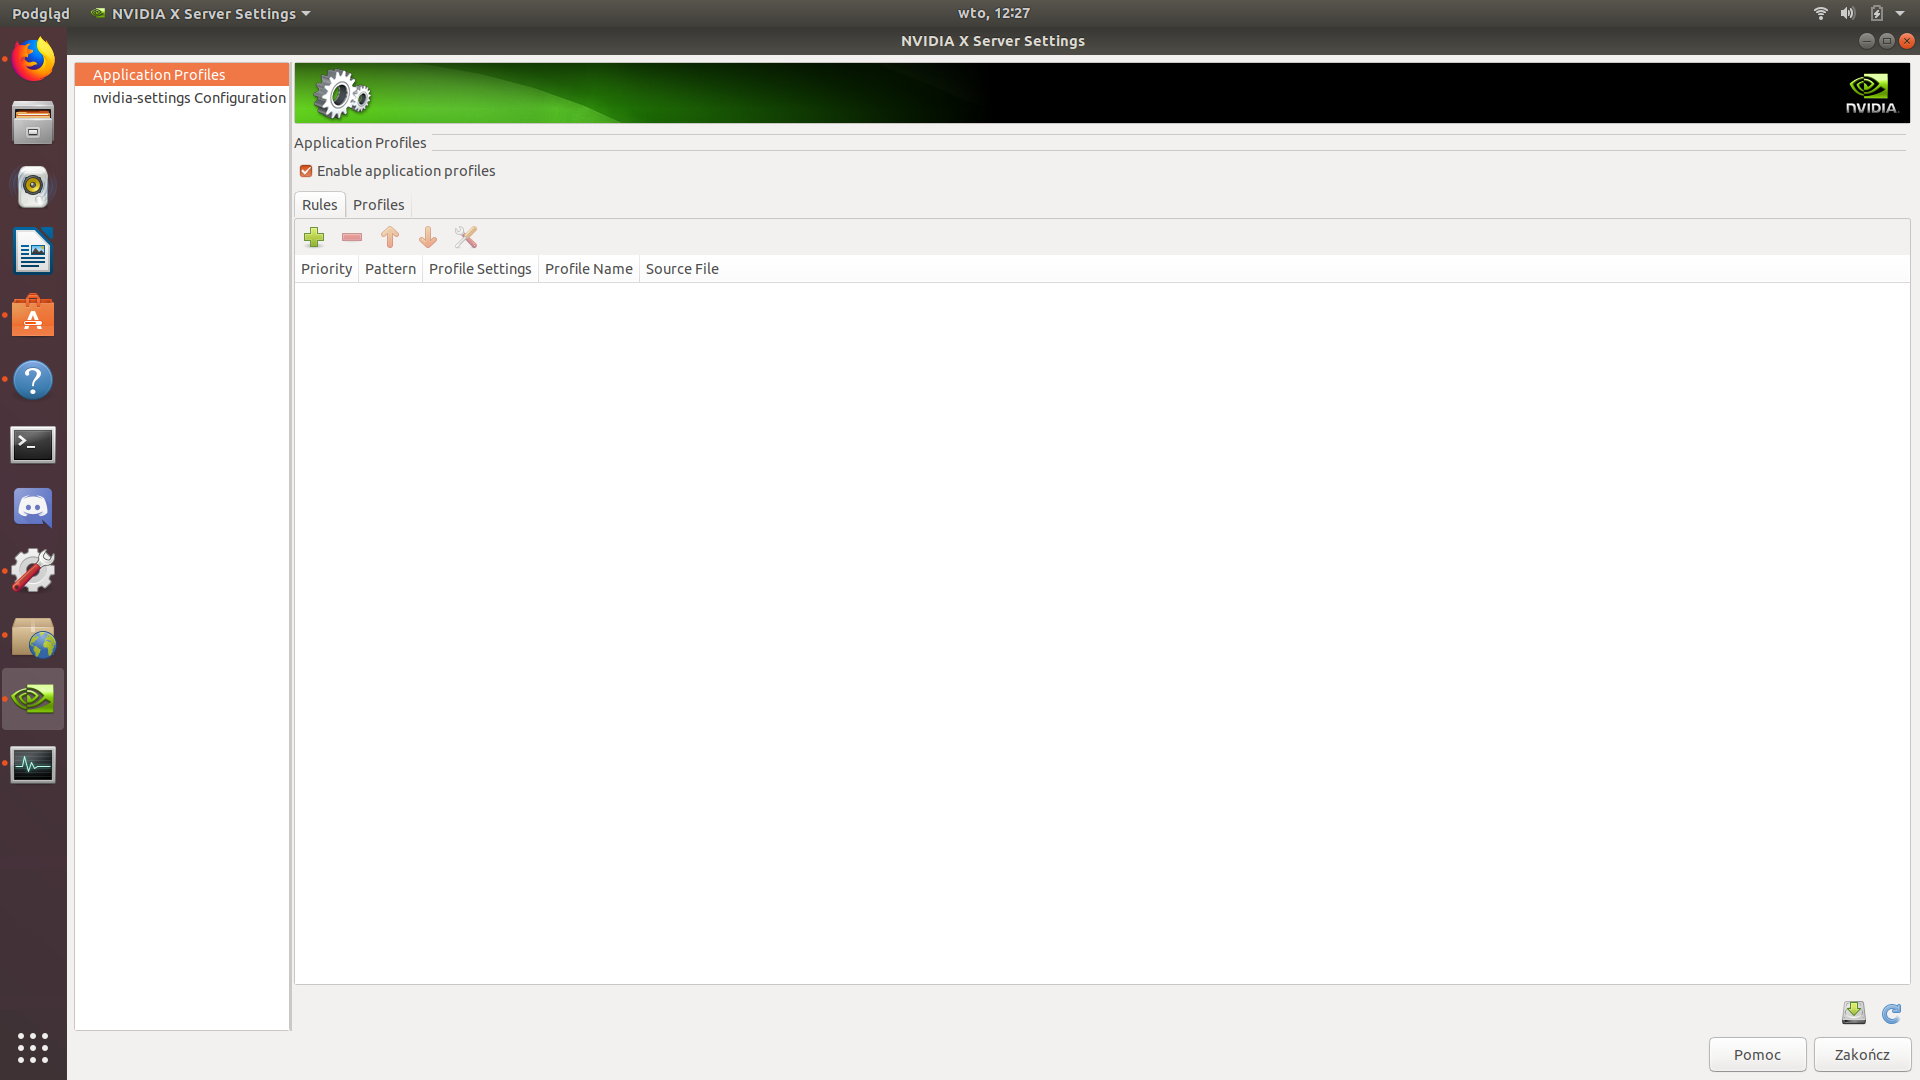Open Show Applications grid in the dock
Viewport: 1920px width, 1080px height.
33,1047
